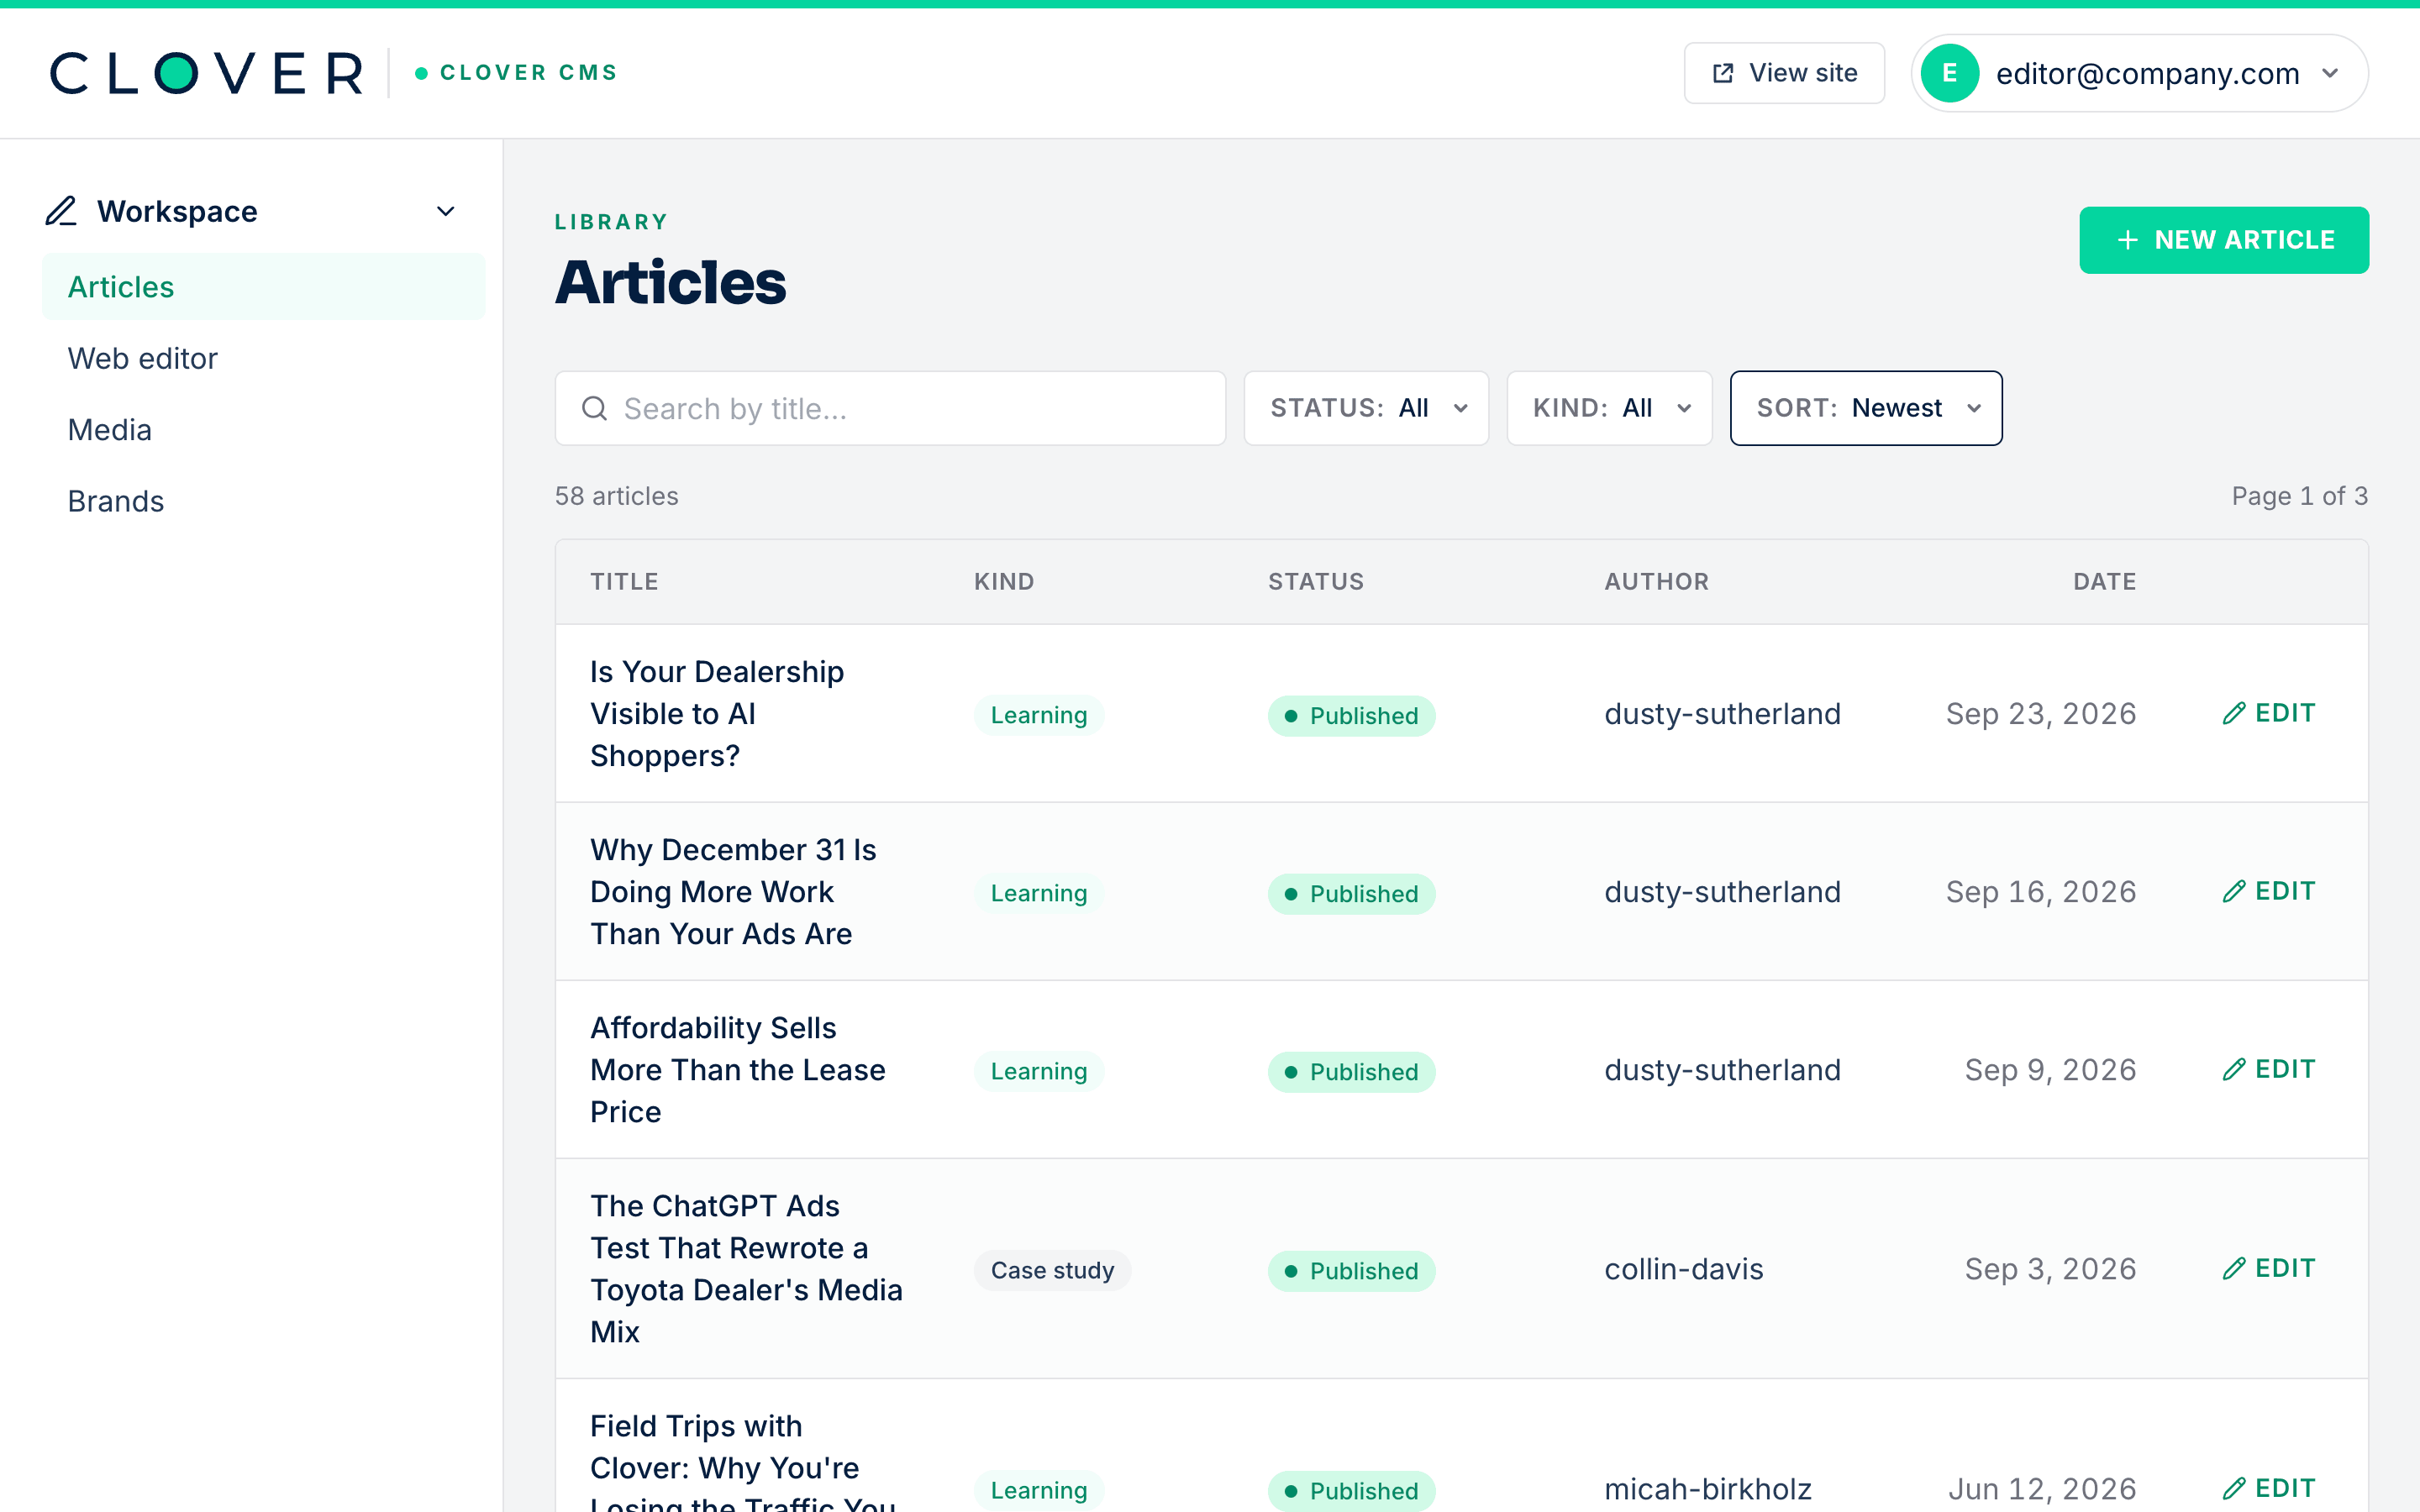Click author dusty-sutherland on Sep 23 row
2420x1512 pixels.
point(1722,713)
